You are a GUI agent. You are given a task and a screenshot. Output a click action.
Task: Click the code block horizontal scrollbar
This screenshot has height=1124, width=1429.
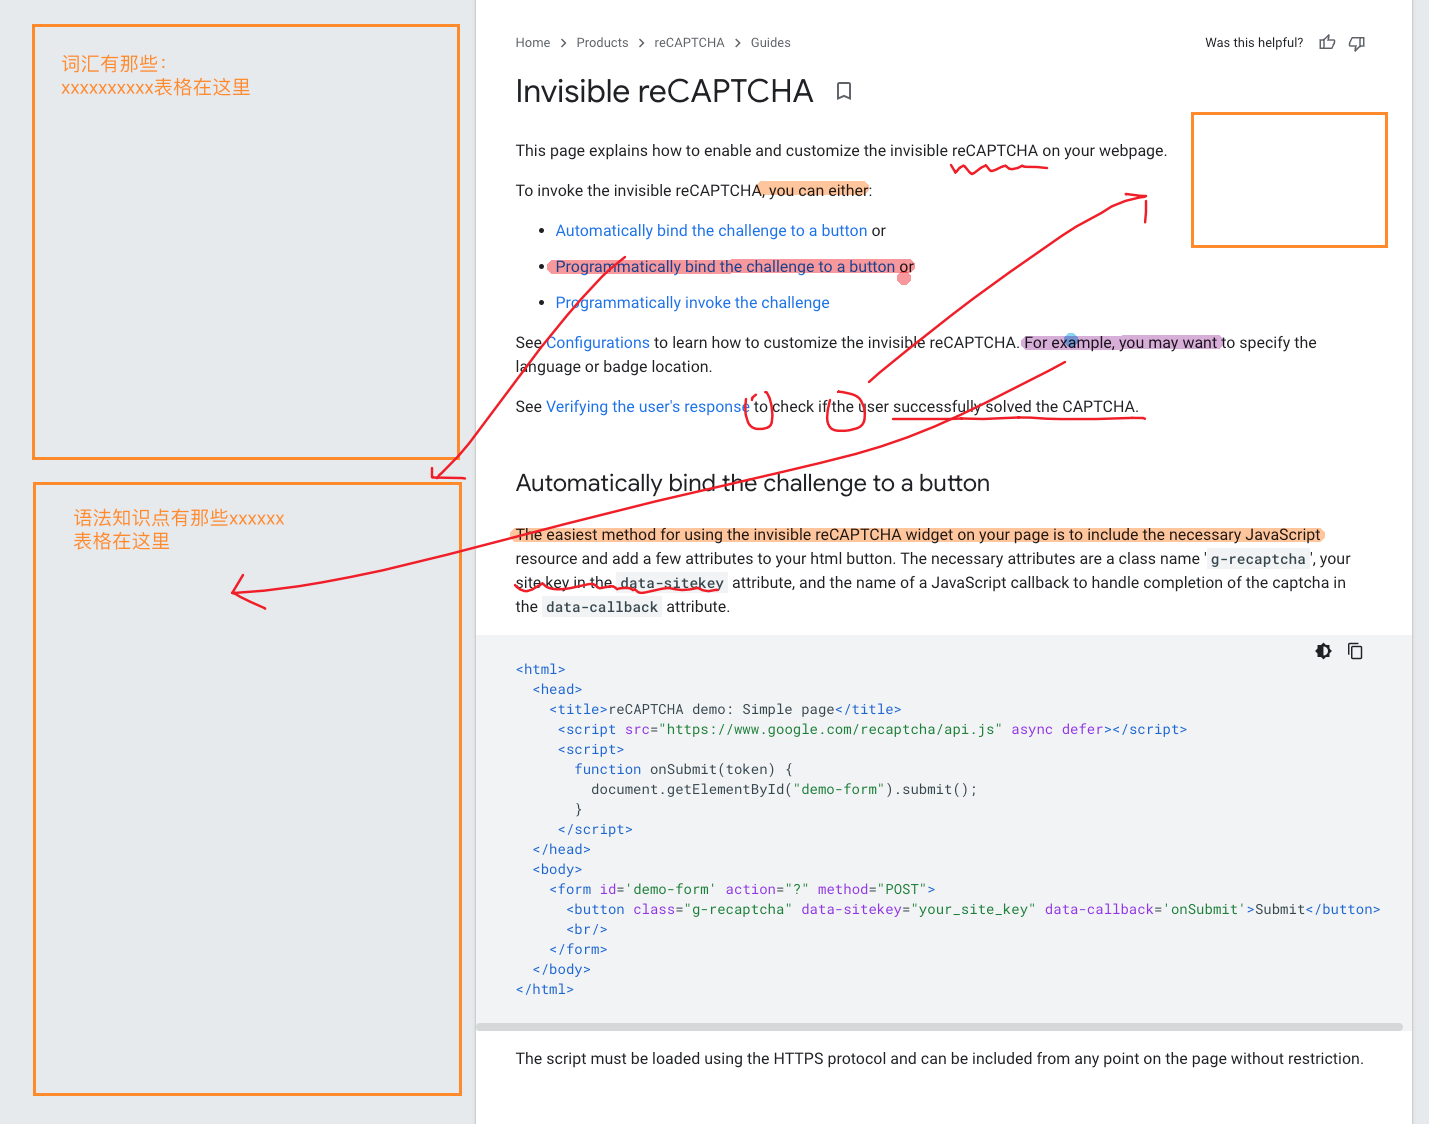pos(939,1027)
